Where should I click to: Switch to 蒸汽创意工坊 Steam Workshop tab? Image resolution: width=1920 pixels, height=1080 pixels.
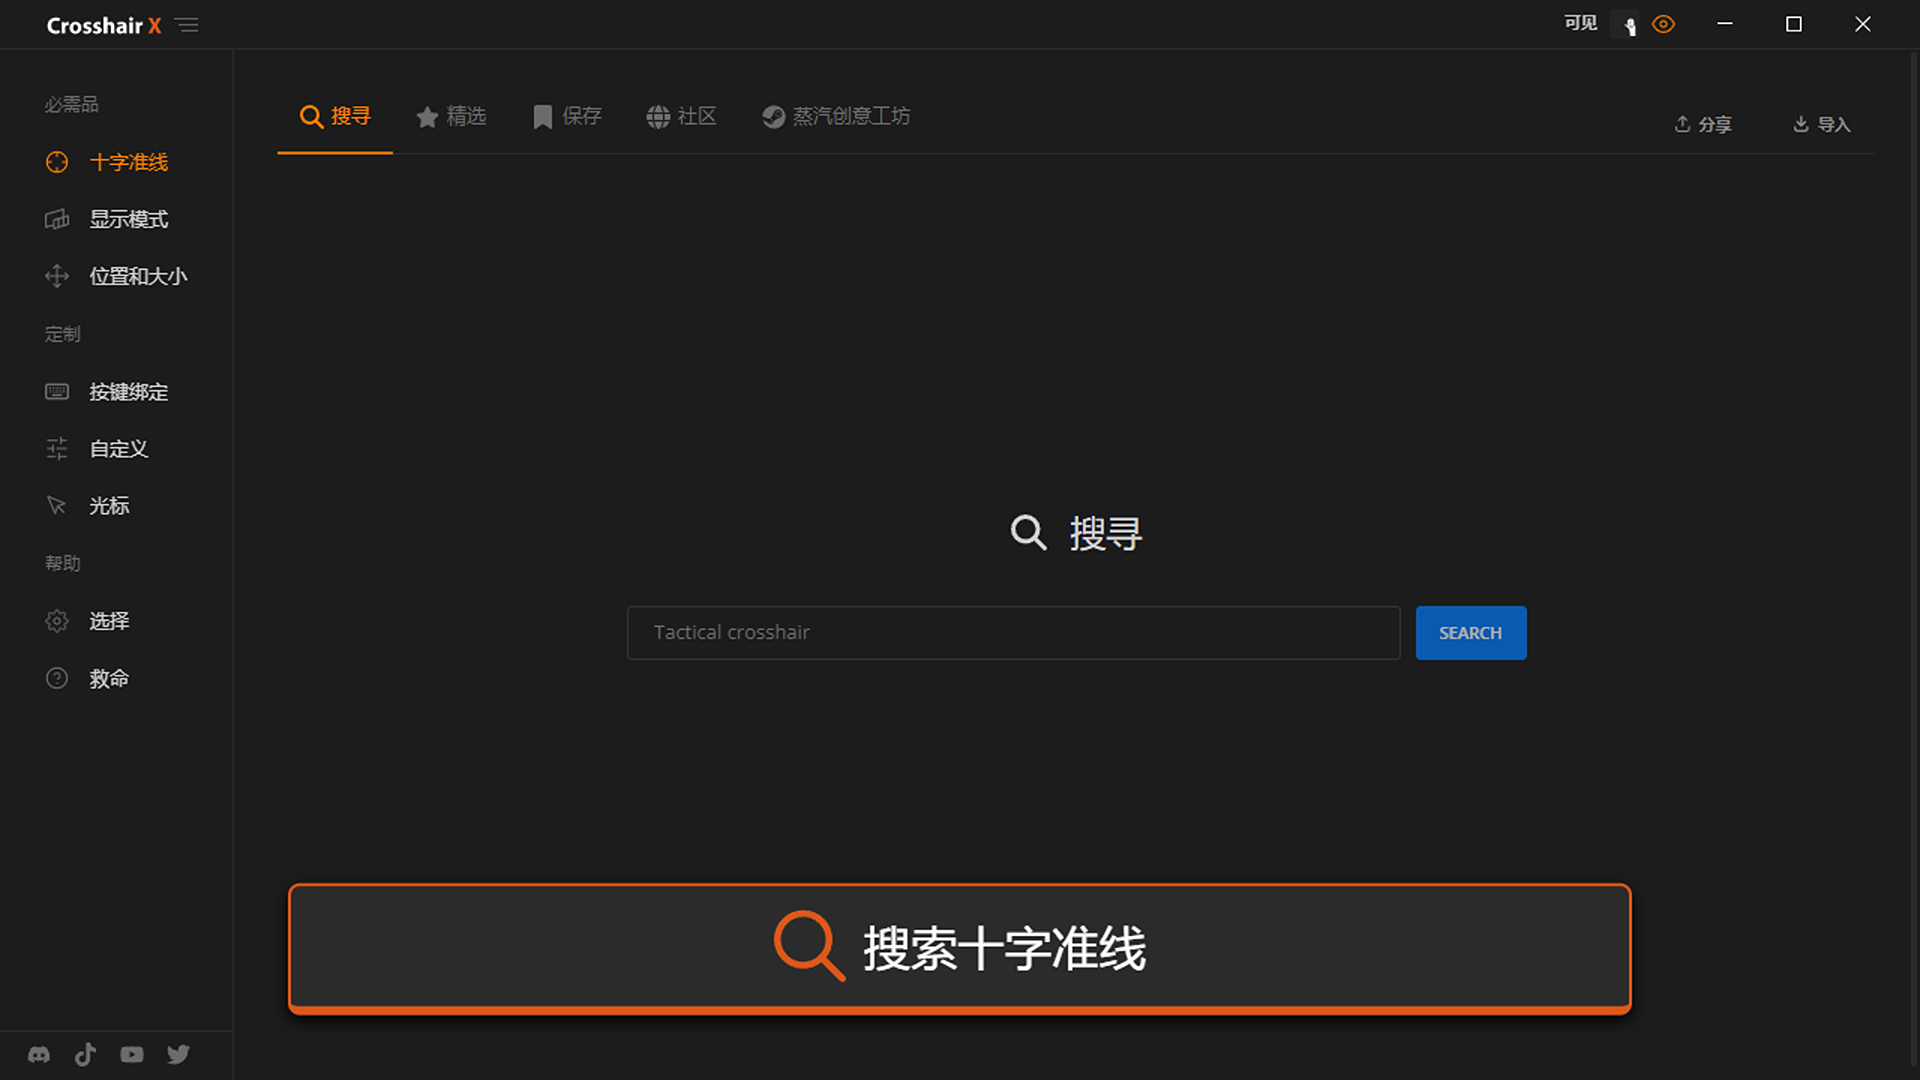pos(836,117)
